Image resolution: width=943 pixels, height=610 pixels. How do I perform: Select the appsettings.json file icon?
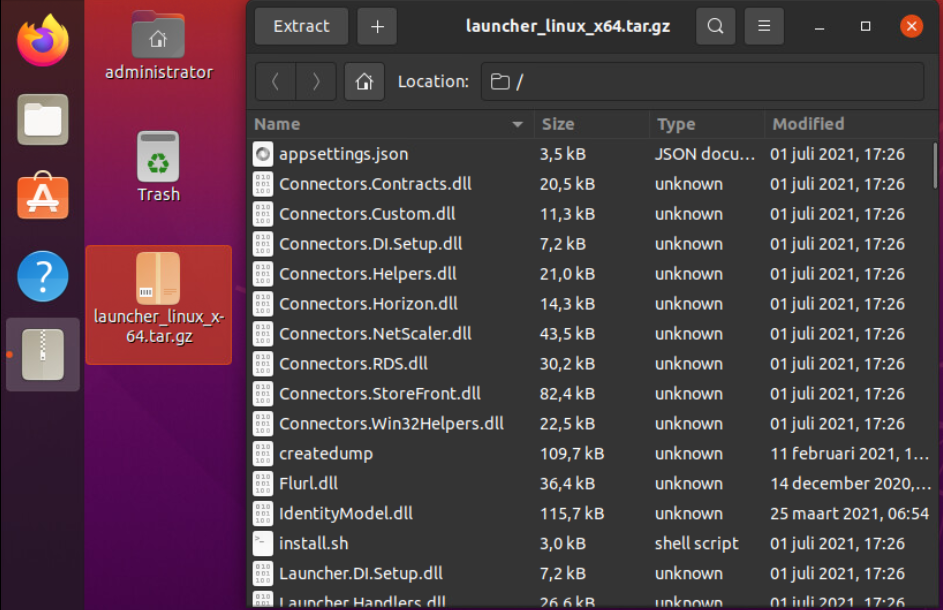263,154
